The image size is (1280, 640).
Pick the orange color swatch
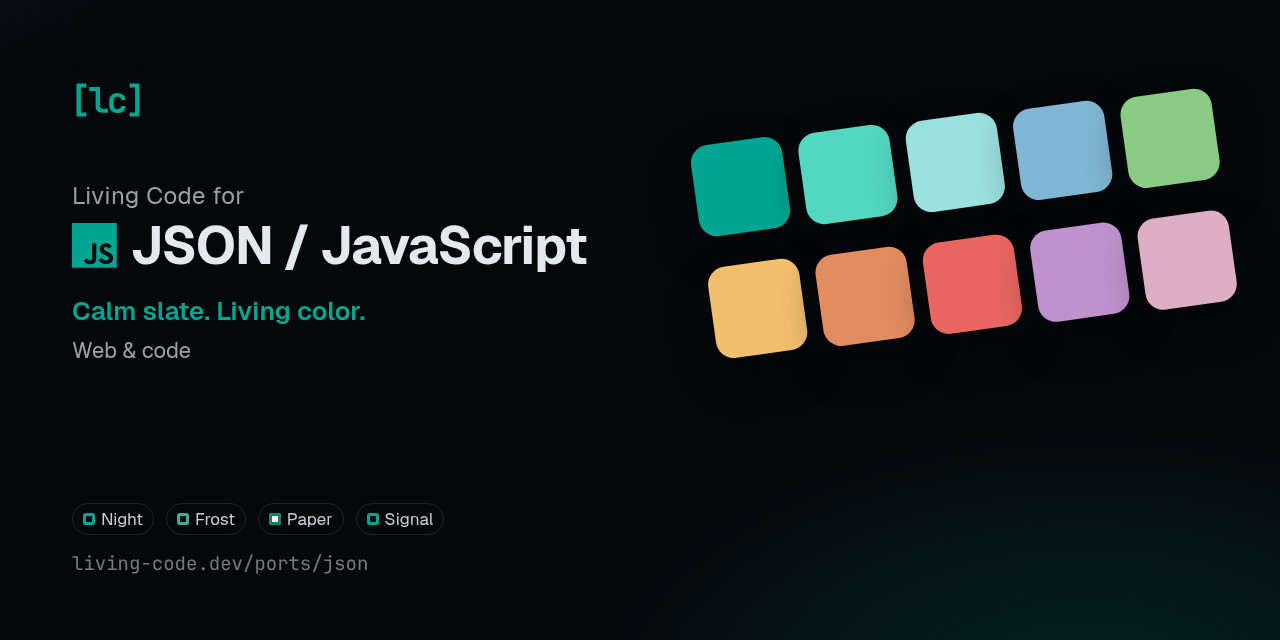pyautogui.click(x=865, y=296)
